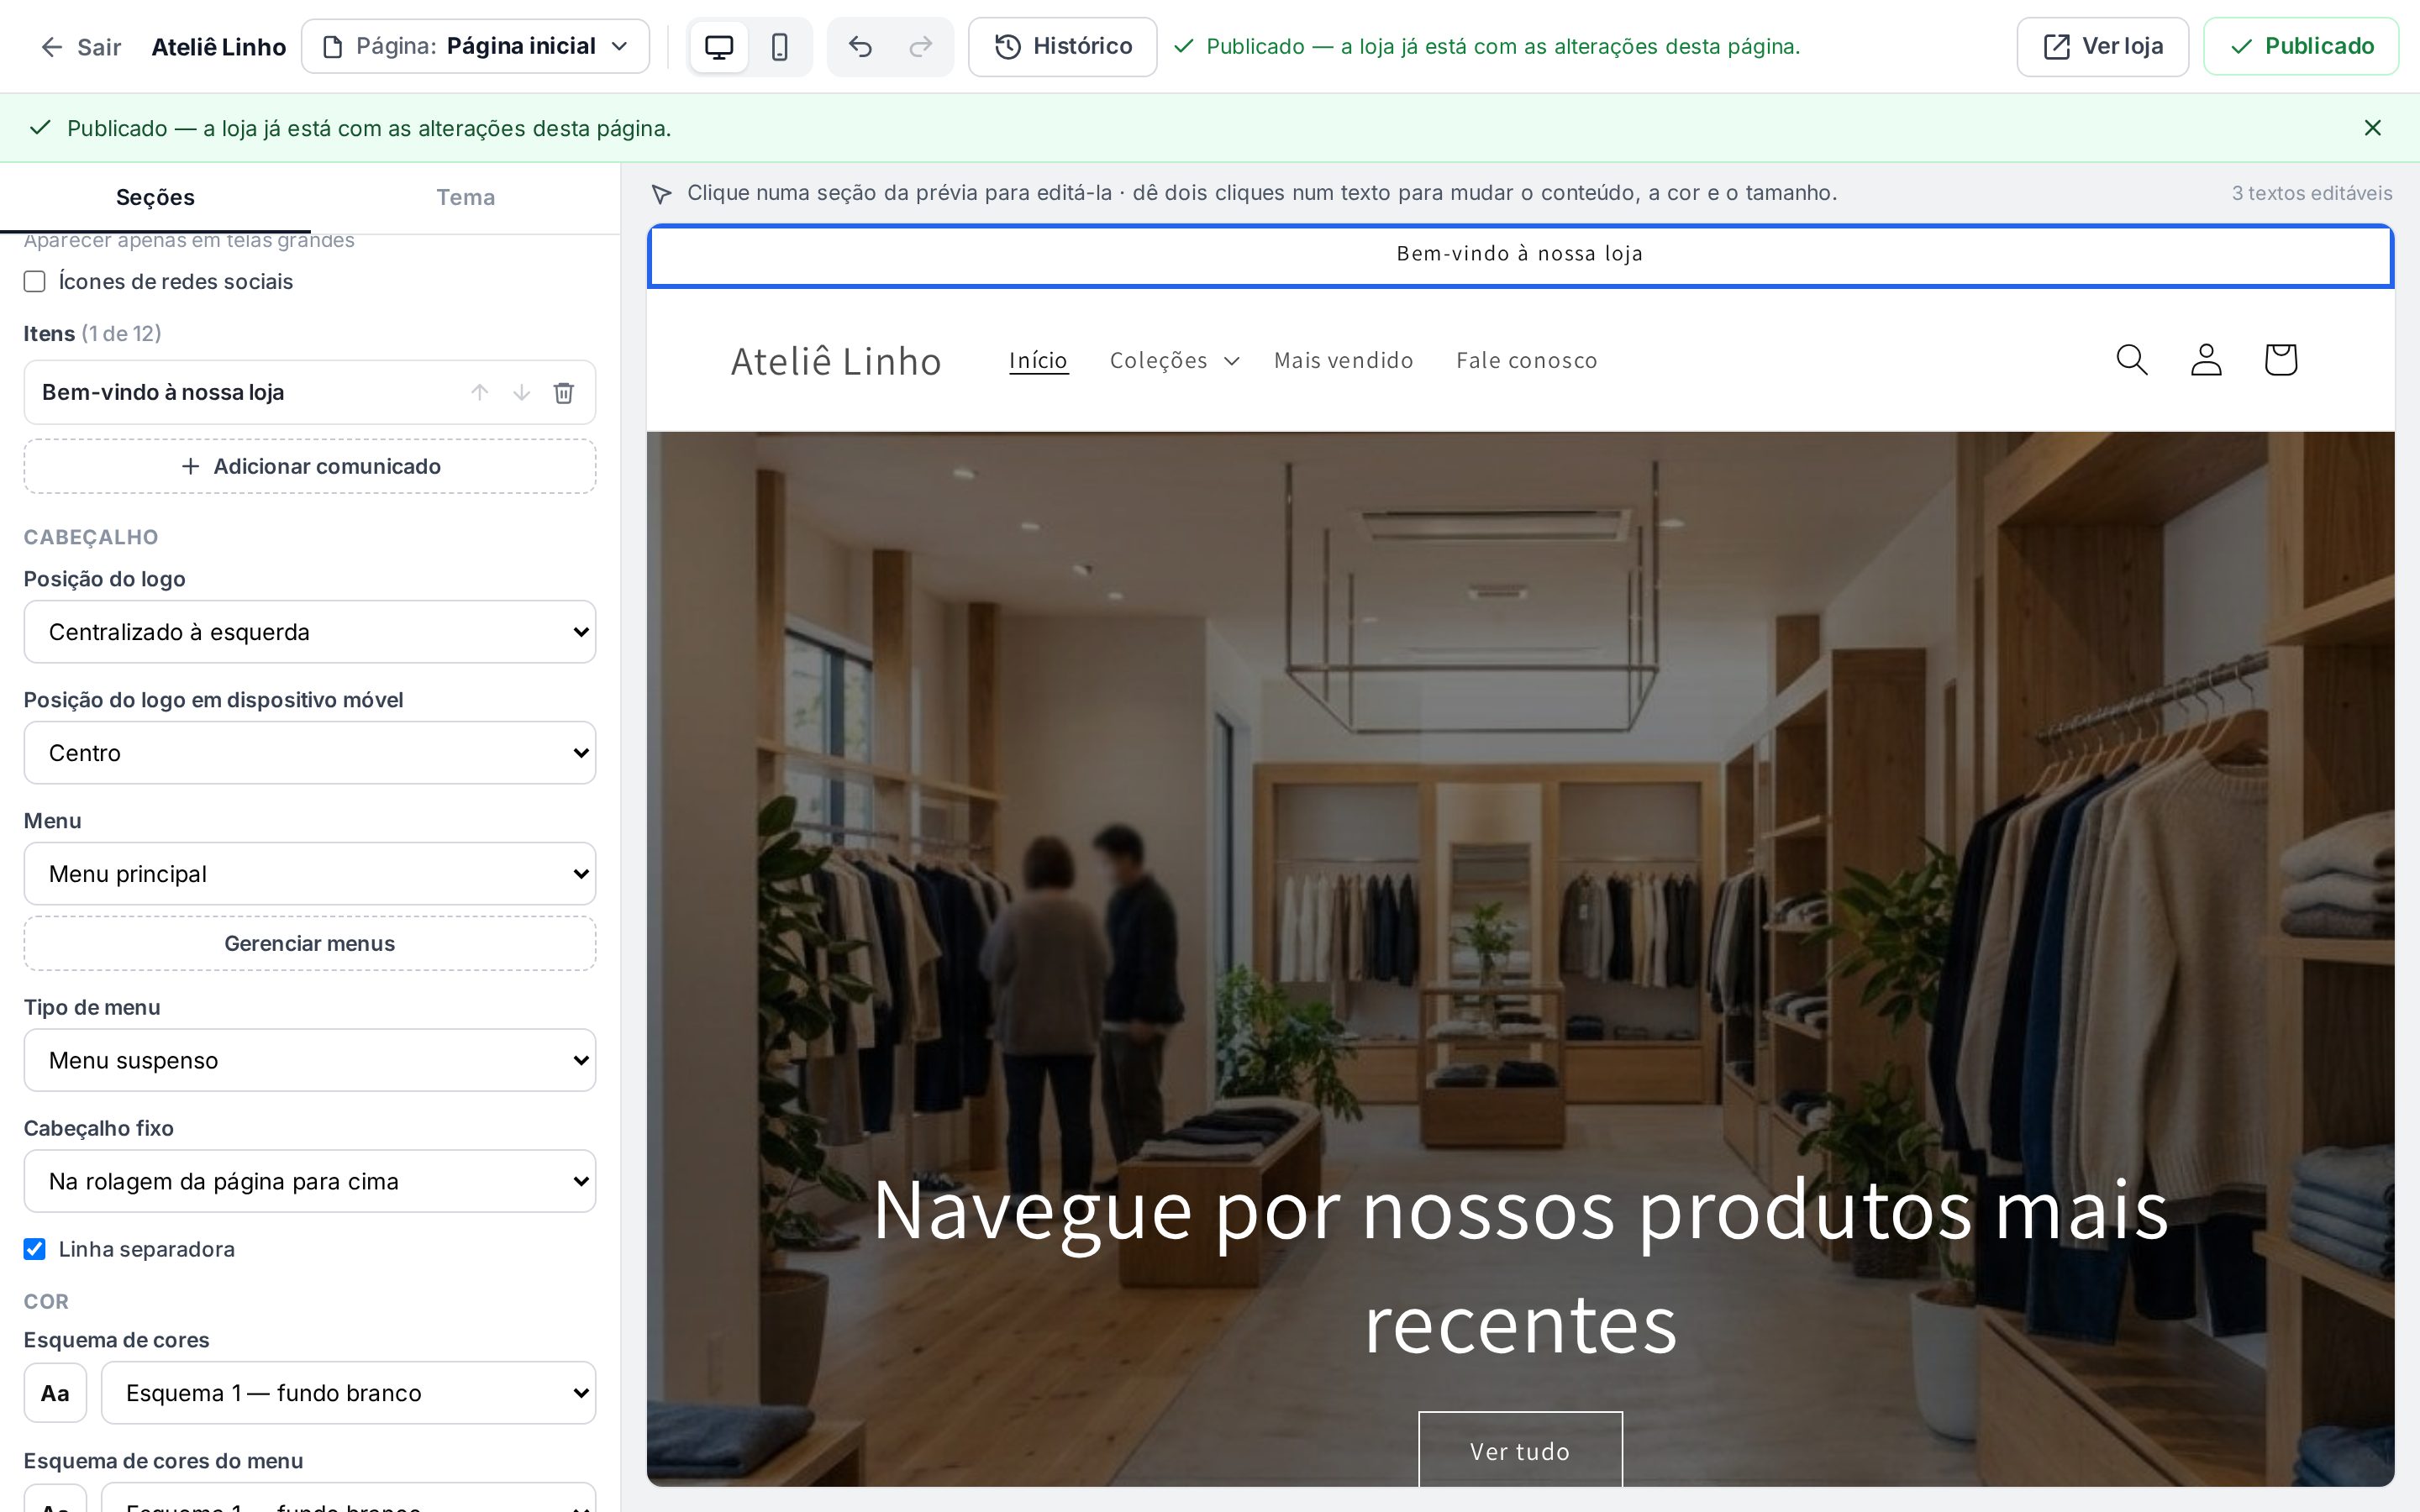Move 'Bem-vindo à nossa loja' item up

[x=480, y=393]
